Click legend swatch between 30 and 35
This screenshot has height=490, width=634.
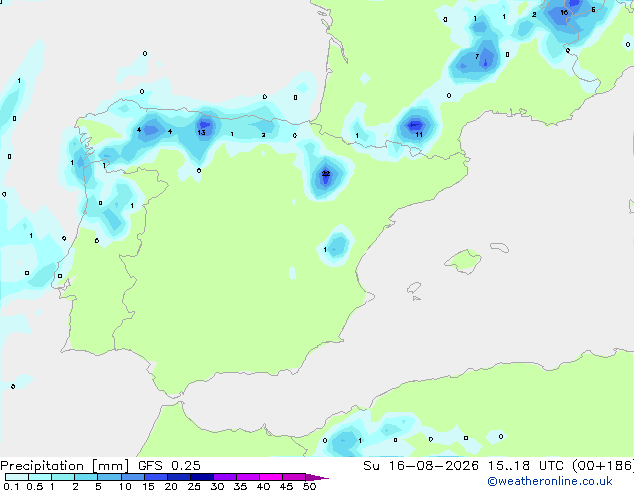(224, 477)
